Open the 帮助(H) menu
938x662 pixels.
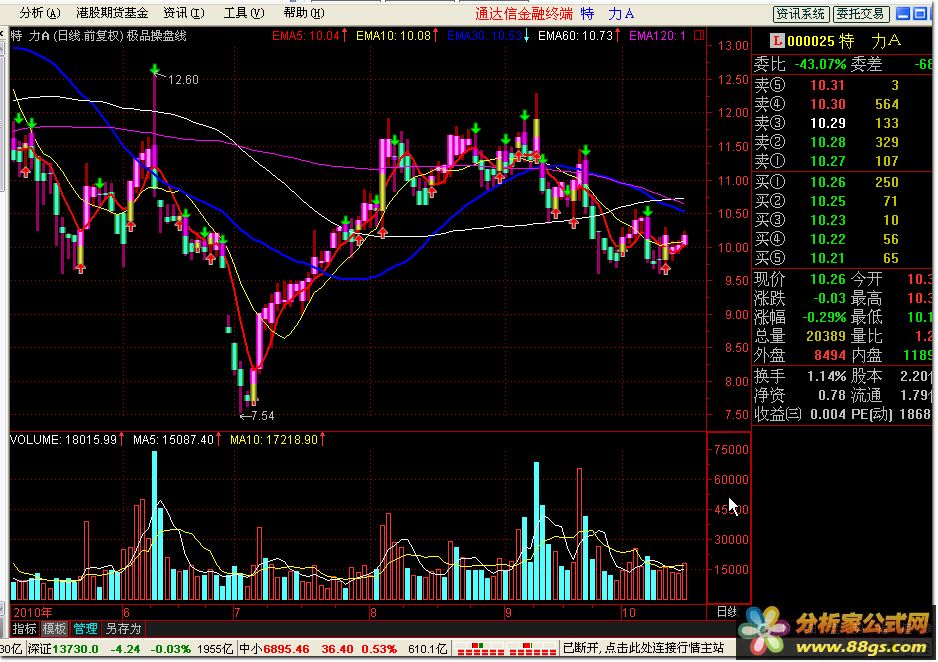click(304, 13)
